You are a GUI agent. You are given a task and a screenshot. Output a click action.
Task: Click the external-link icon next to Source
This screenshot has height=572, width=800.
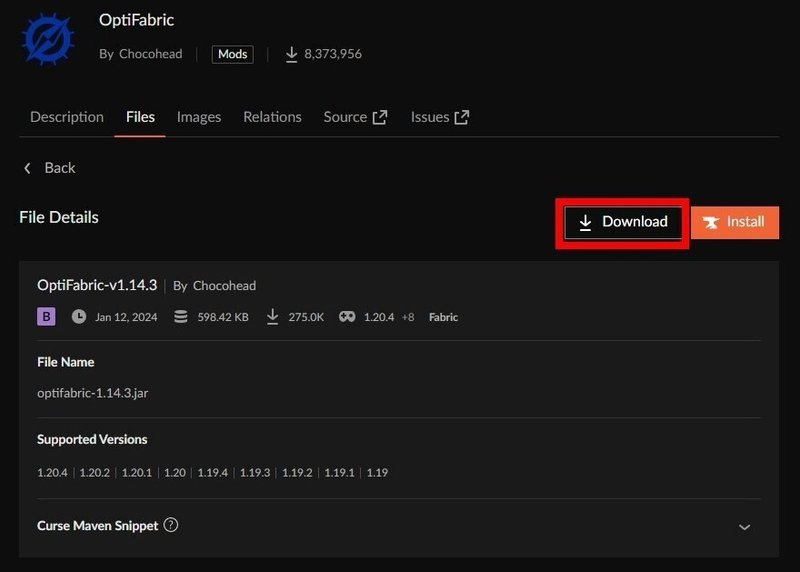click(380, 117)
